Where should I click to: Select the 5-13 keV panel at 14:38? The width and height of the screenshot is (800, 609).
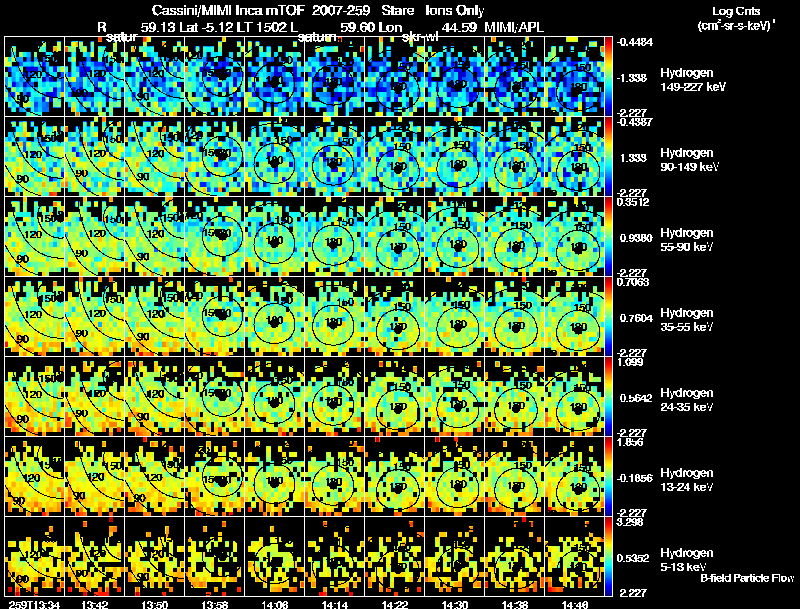pyautogui.click(x=514, y=556)
